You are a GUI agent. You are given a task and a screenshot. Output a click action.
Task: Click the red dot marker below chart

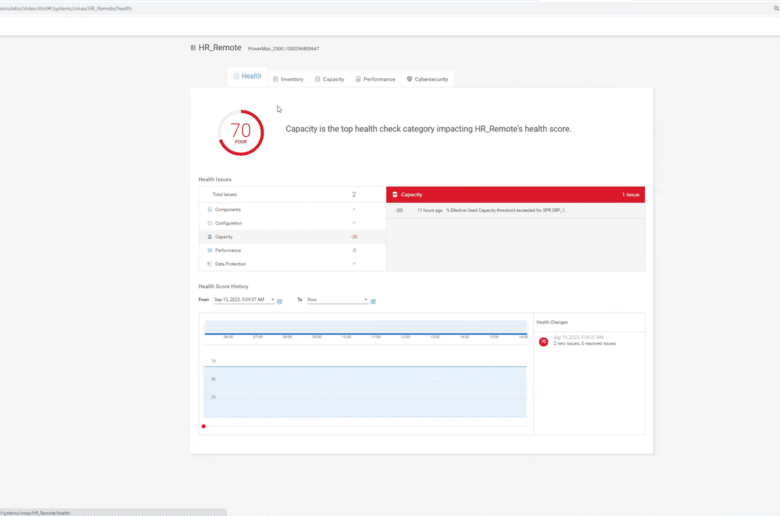[x=203, y=426]
